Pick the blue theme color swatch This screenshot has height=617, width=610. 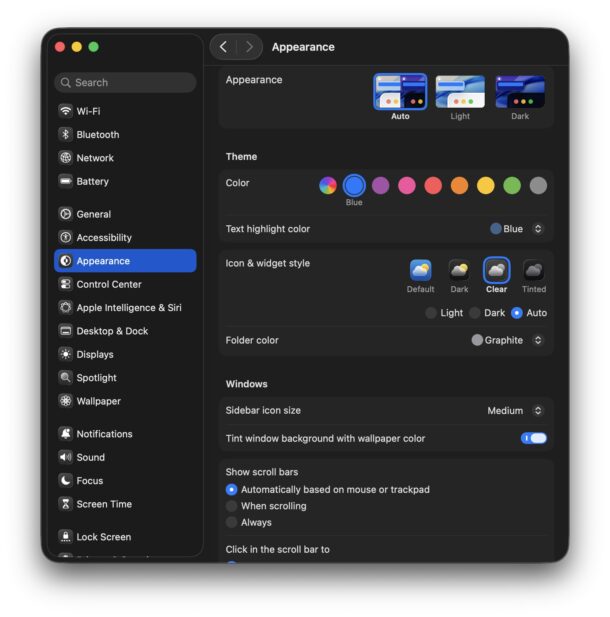(354, 185)
